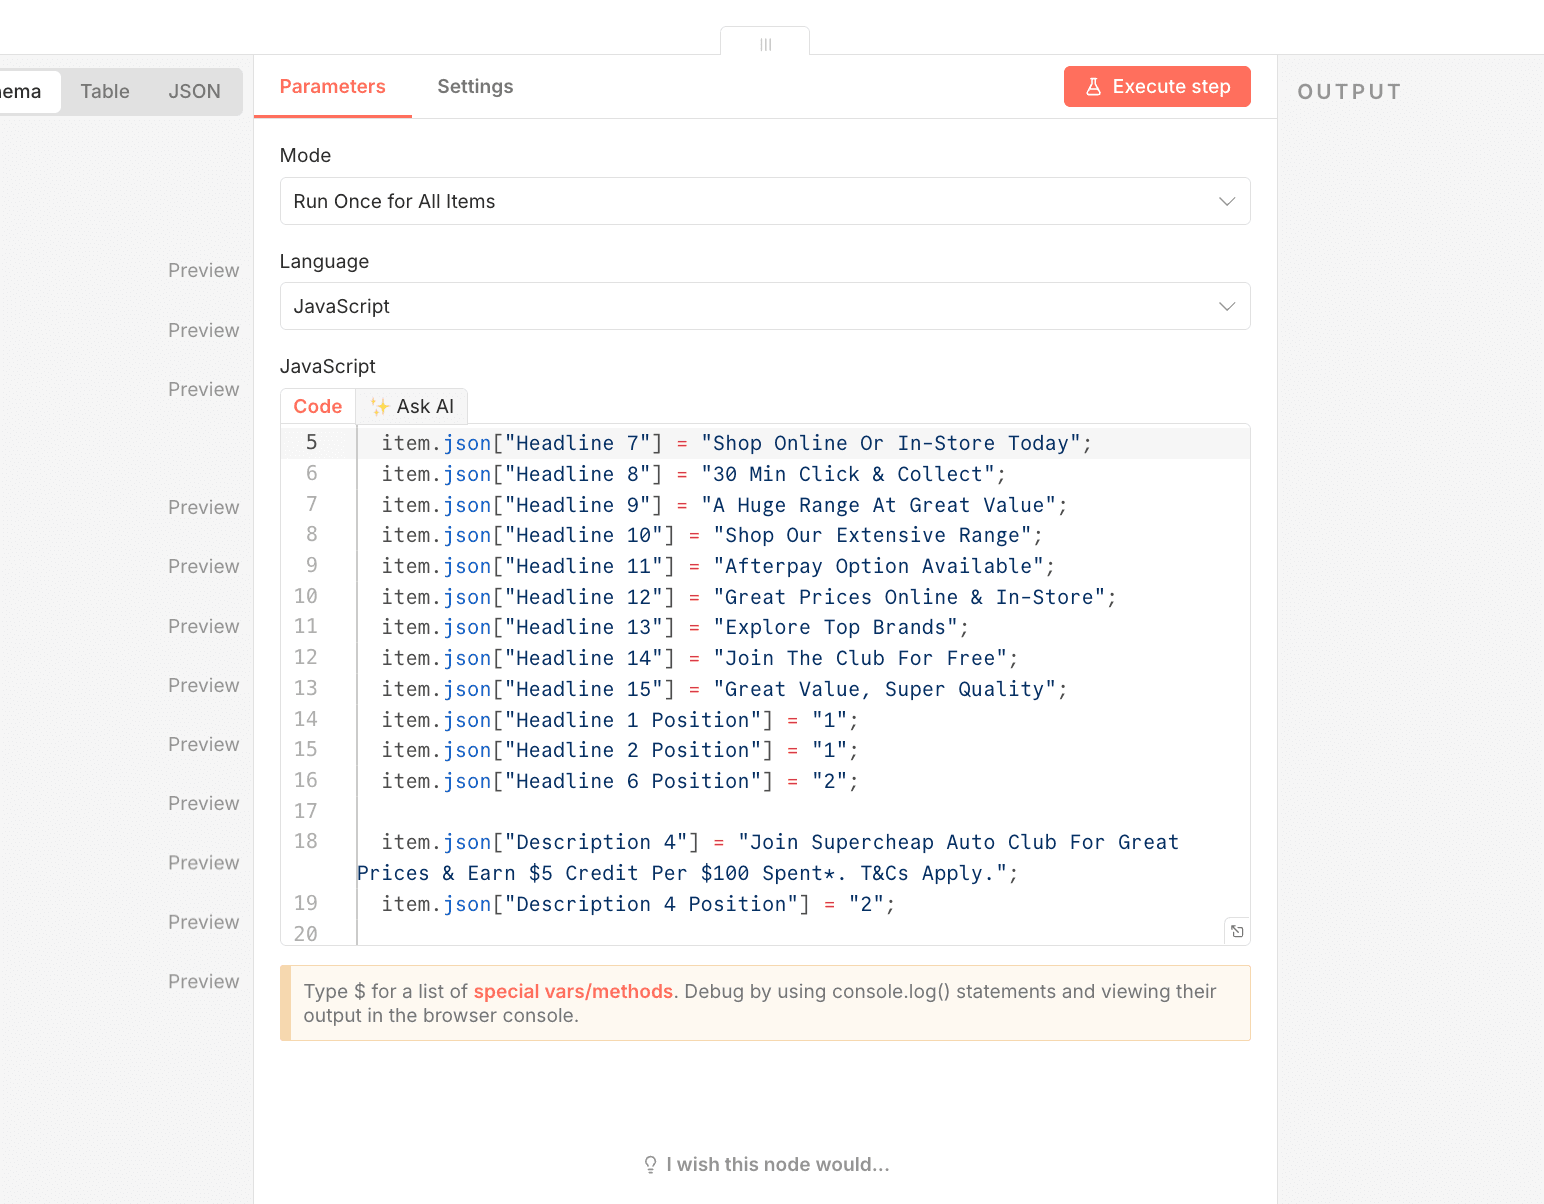
Task: Place cursor on Headline 15 code line
Action: [724, 689]
